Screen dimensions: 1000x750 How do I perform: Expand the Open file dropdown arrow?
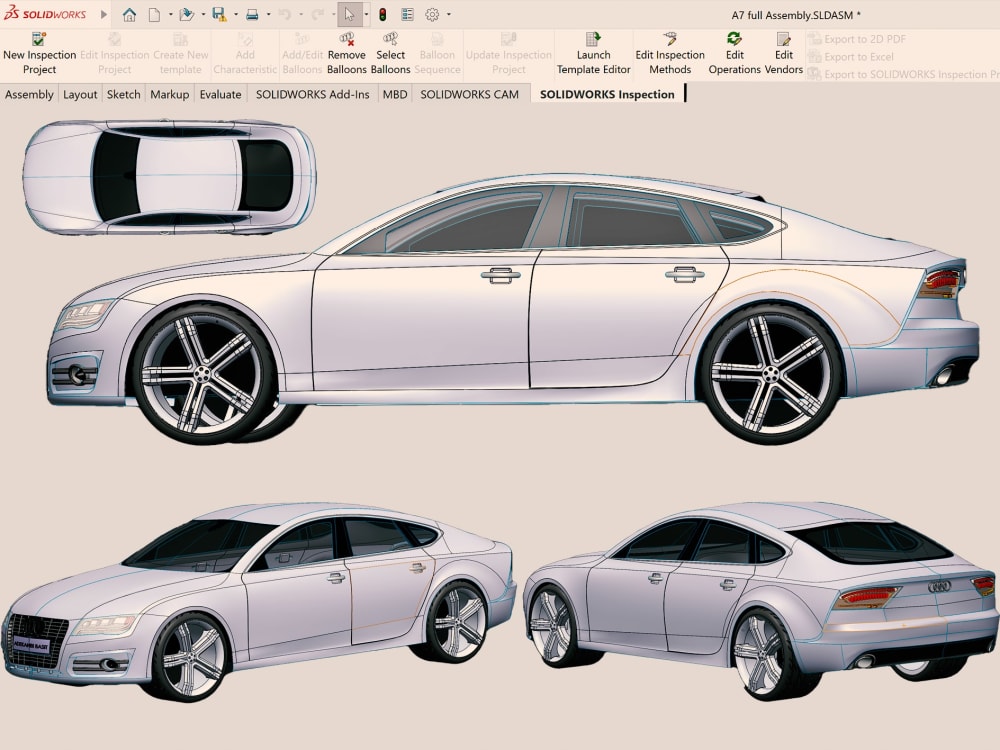tap(203, 14)
